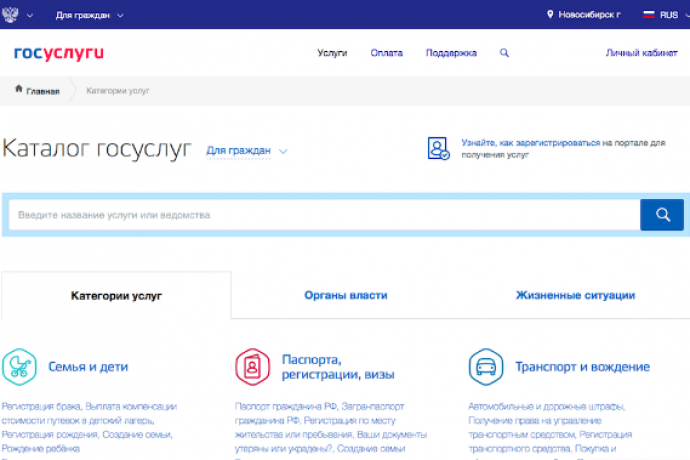Click the Russian coat of arms icon
This screenshot has height=460, width=690.
(x=12, y=15)
